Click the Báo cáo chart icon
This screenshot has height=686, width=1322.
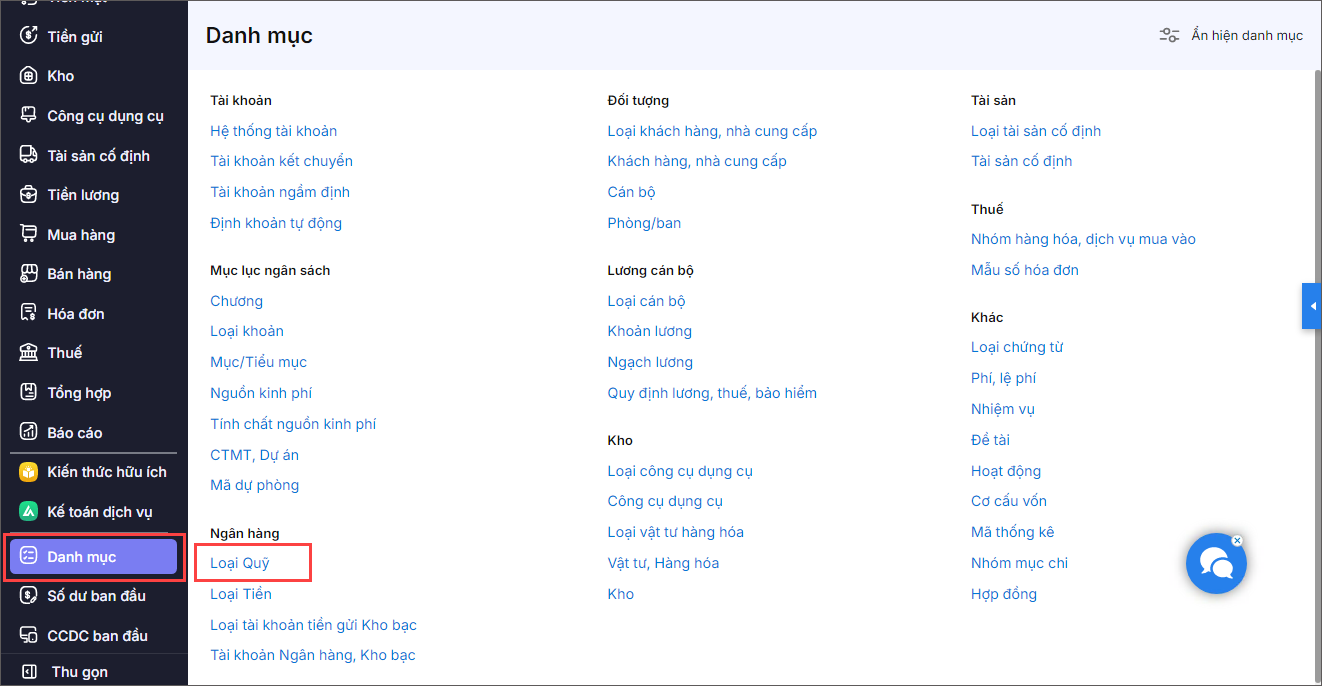(x=29, y=432)
